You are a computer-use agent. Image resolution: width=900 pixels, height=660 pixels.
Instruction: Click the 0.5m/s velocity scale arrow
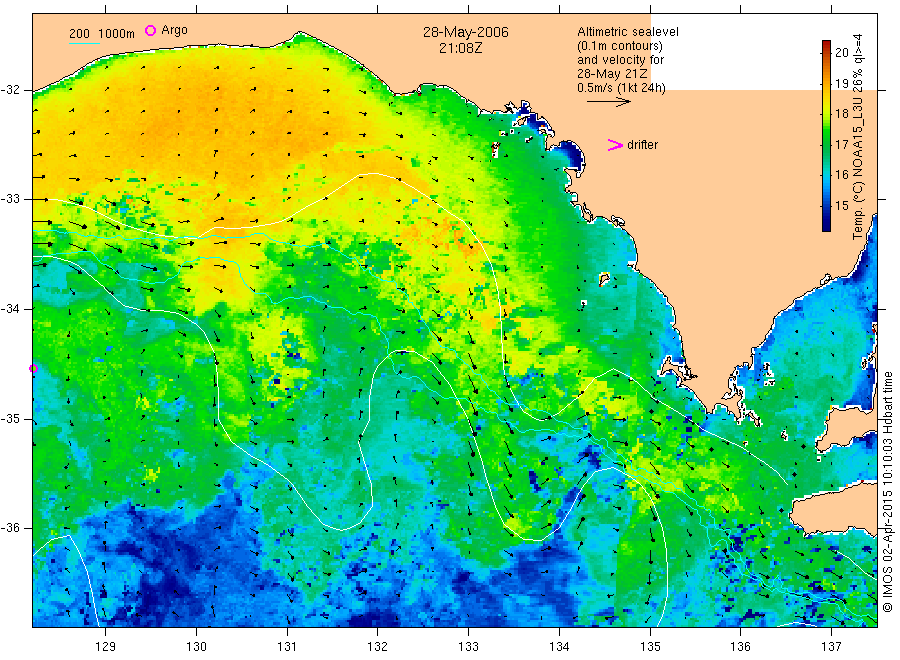[608, 102]
